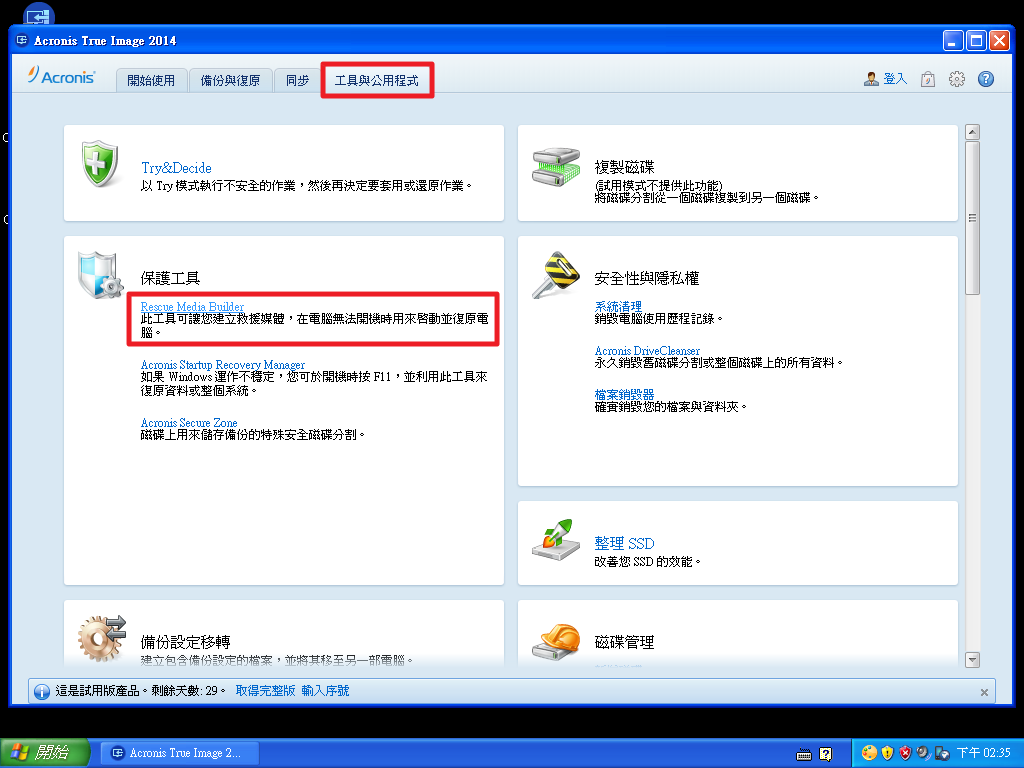Viewport: 1024px width, 768px height.
Task: Click the disk management hard hat icon
Action: click(x=555, y=640)
